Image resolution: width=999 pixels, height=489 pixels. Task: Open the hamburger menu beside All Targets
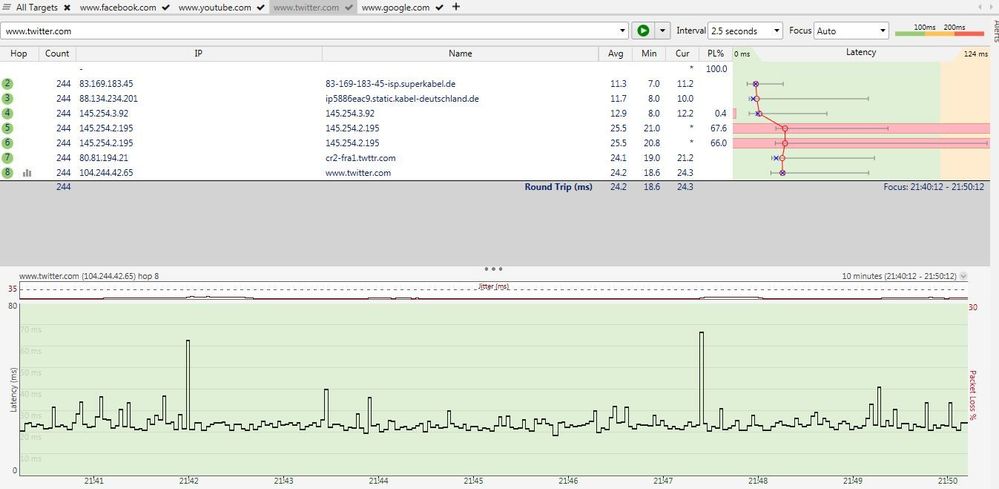coord(7,8)
